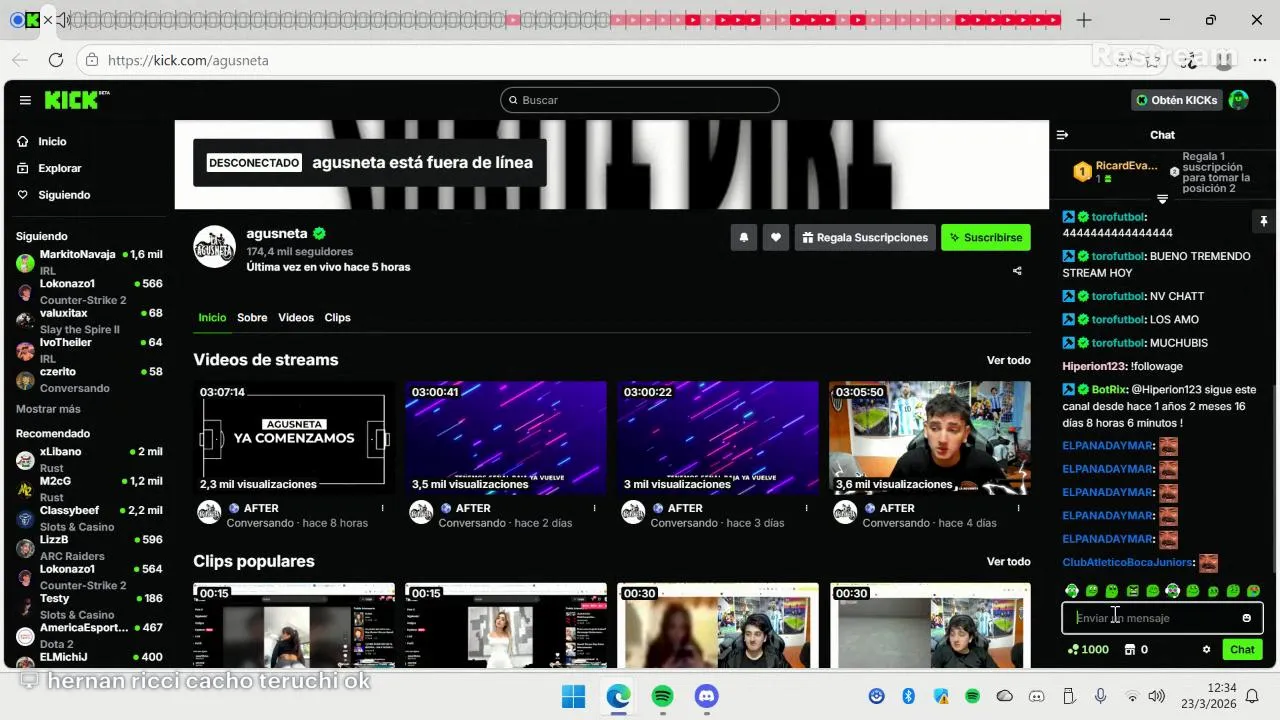Click torofutbol username in LOS AMO message

click(x=1118, y=320)
